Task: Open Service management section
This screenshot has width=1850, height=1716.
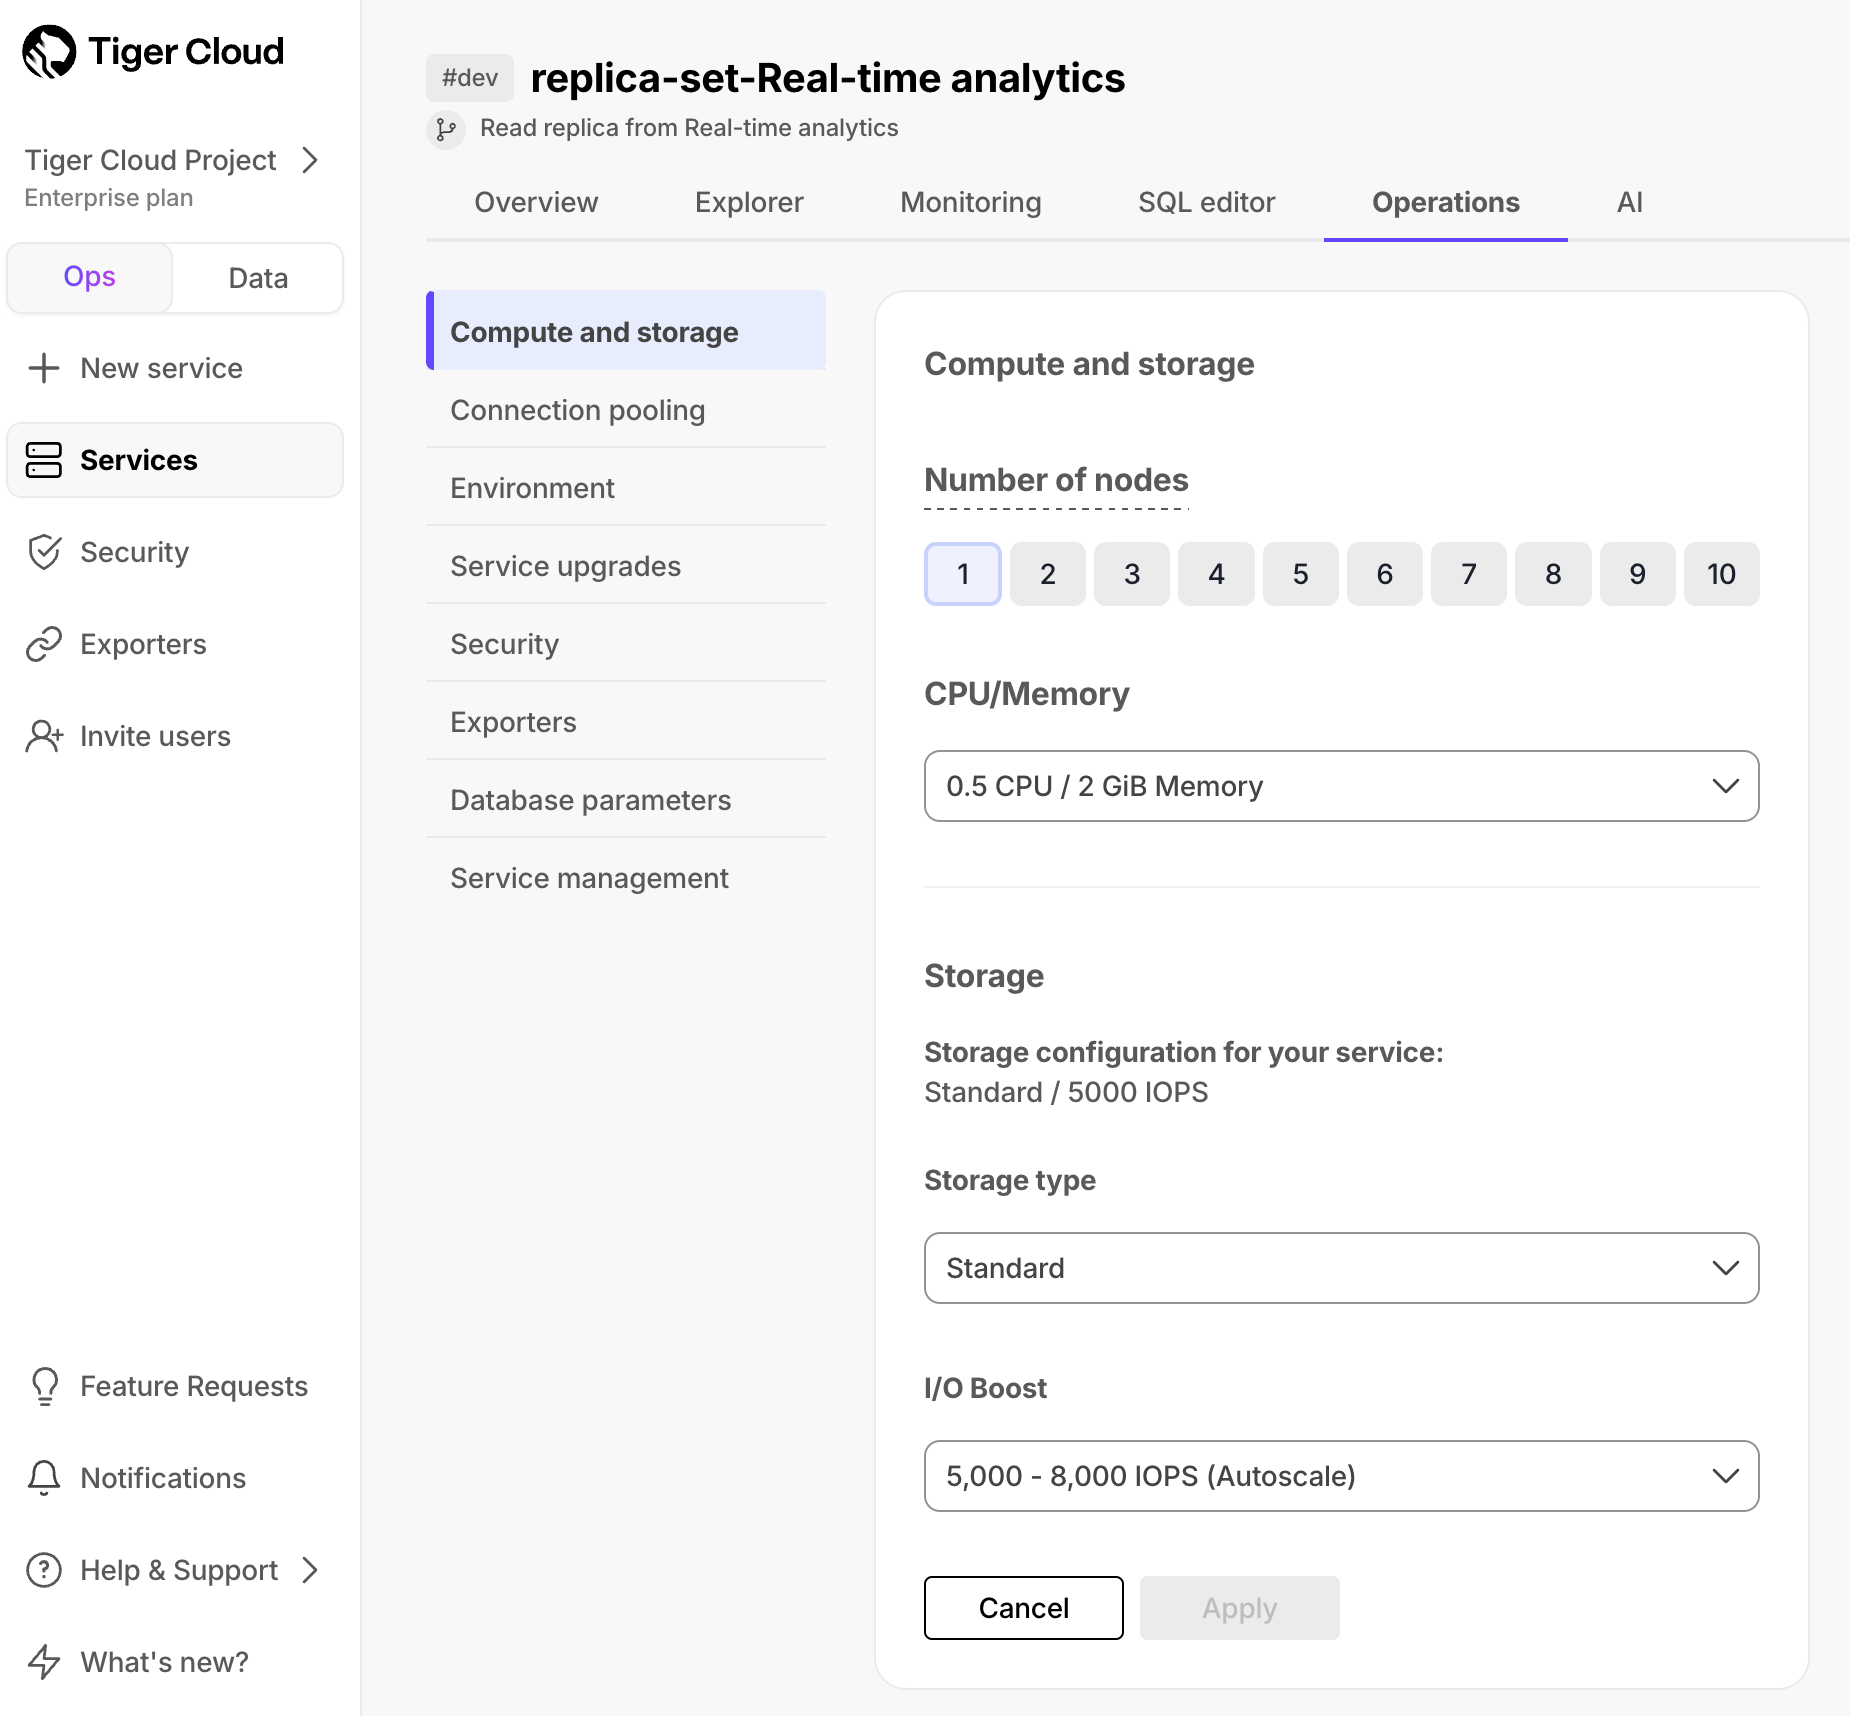Action: click(626, 878)
